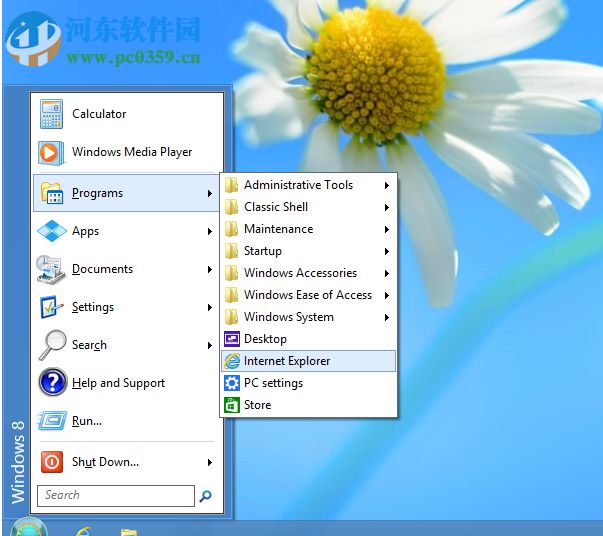The height and width of the screenshot is (536, 603).
Task: Click the Windows Ease of Access folder icon
Action: tap(231, 295)
